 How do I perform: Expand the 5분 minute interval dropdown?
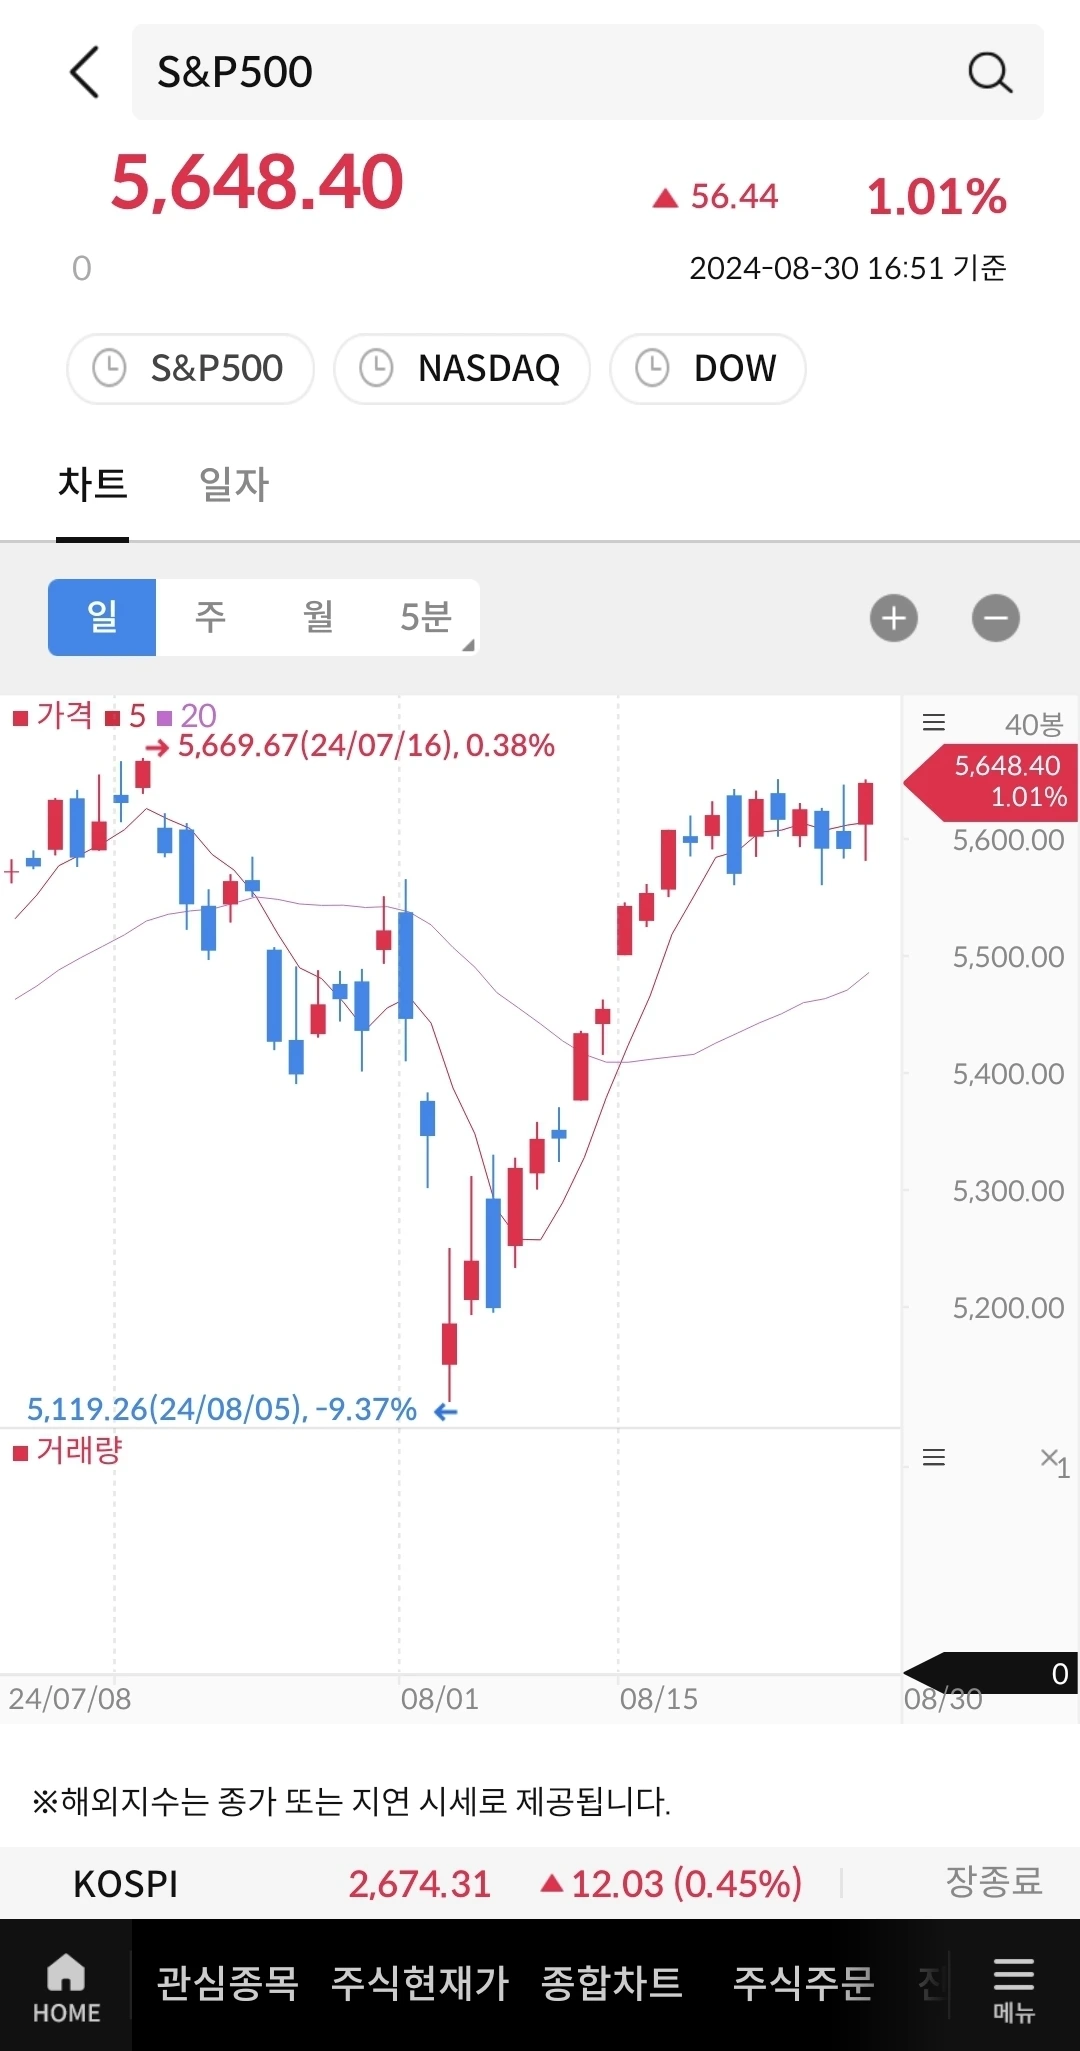coord(428,617)
